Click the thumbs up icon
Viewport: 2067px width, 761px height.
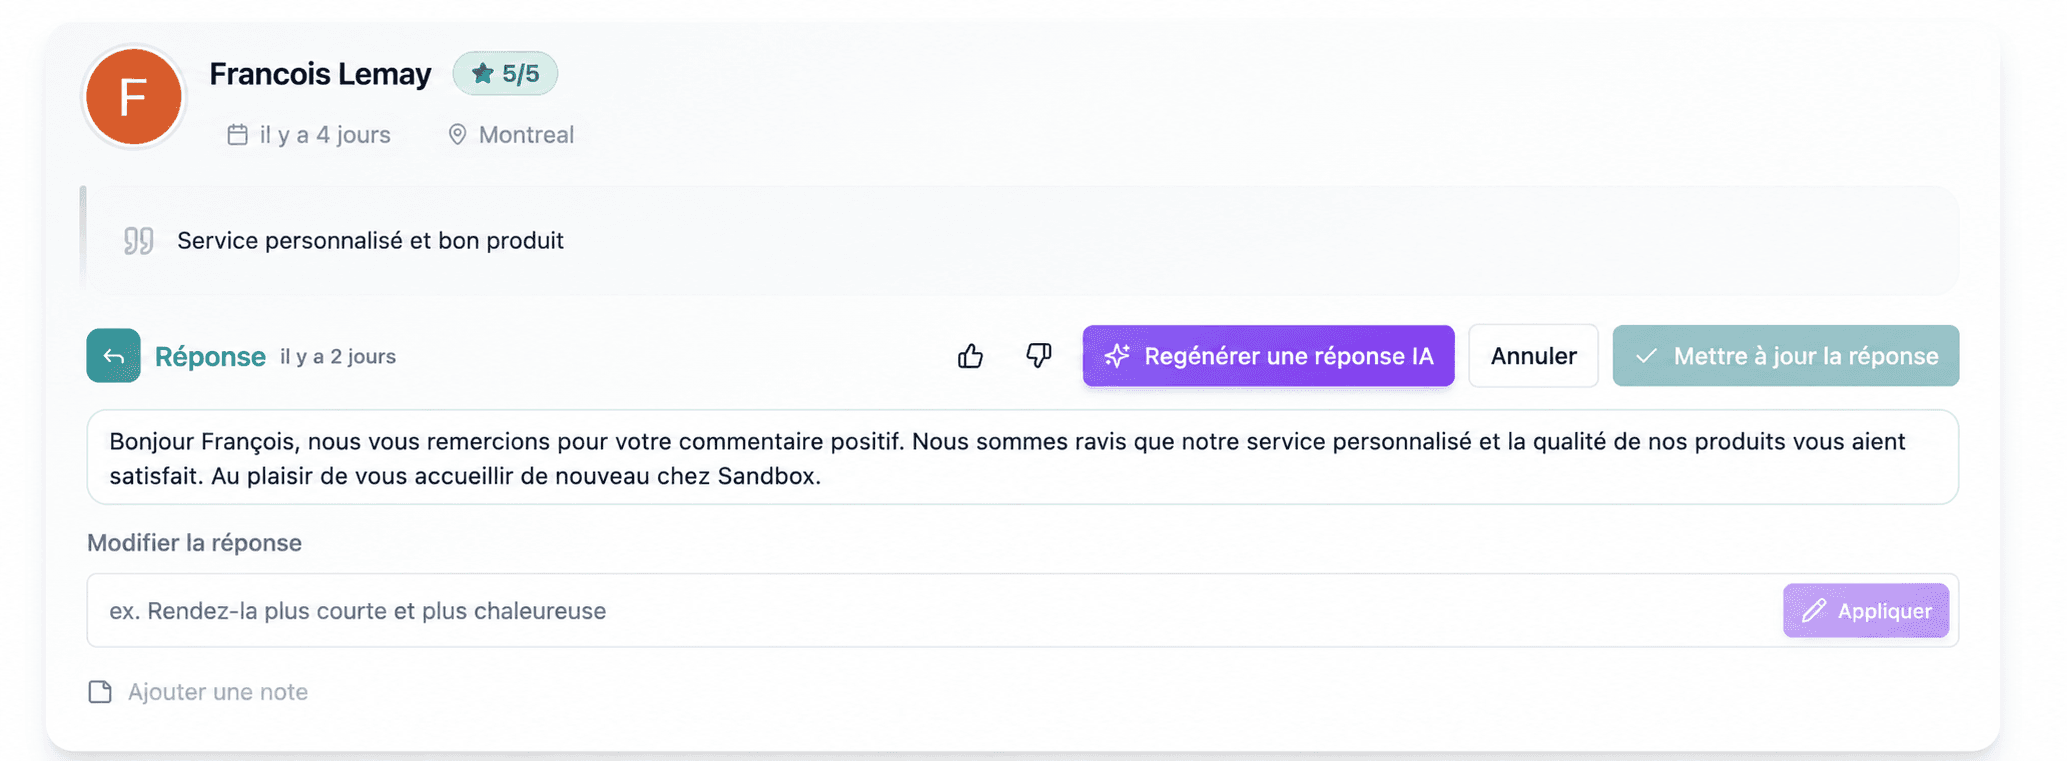(970, 356)
